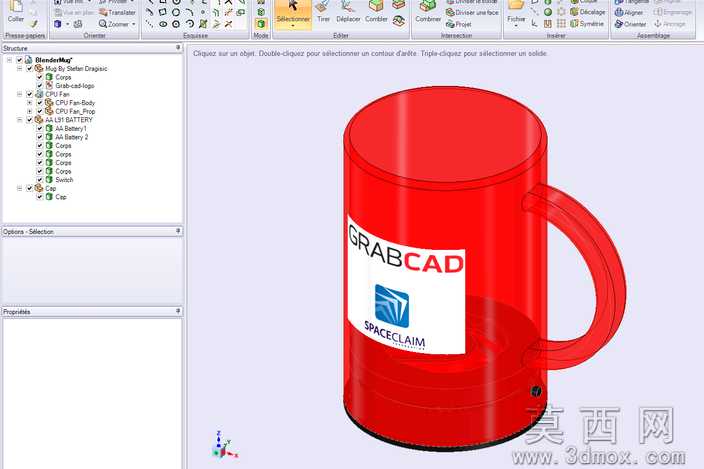Select the Grab-cad-logo tree row
The width and height of the screenshot is (704, 469).
(75, 85)
